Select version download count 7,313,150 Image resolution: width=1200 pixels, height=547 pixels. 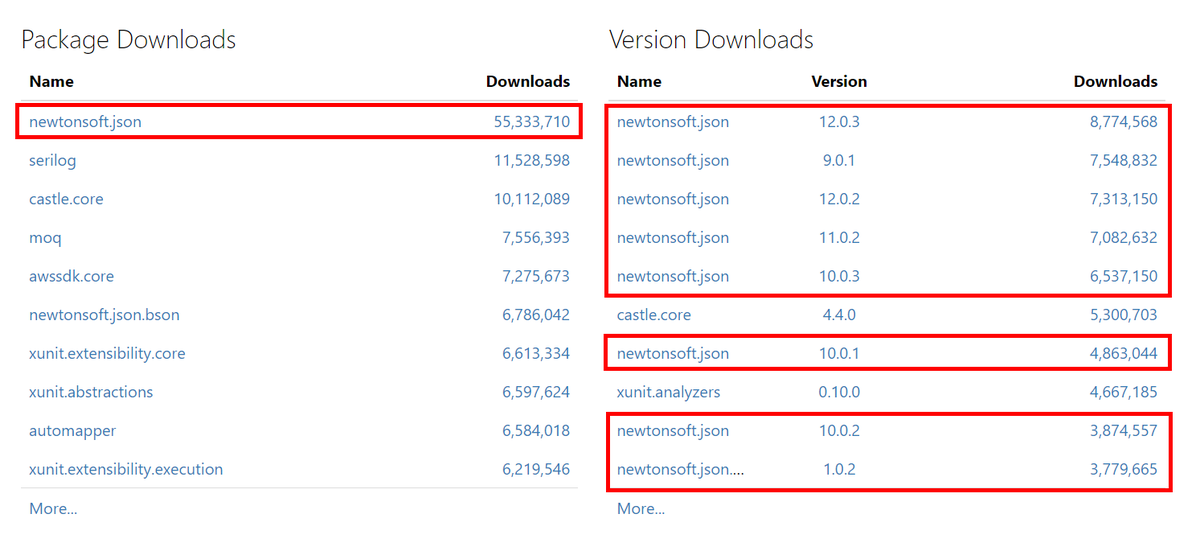point(1124,199)
